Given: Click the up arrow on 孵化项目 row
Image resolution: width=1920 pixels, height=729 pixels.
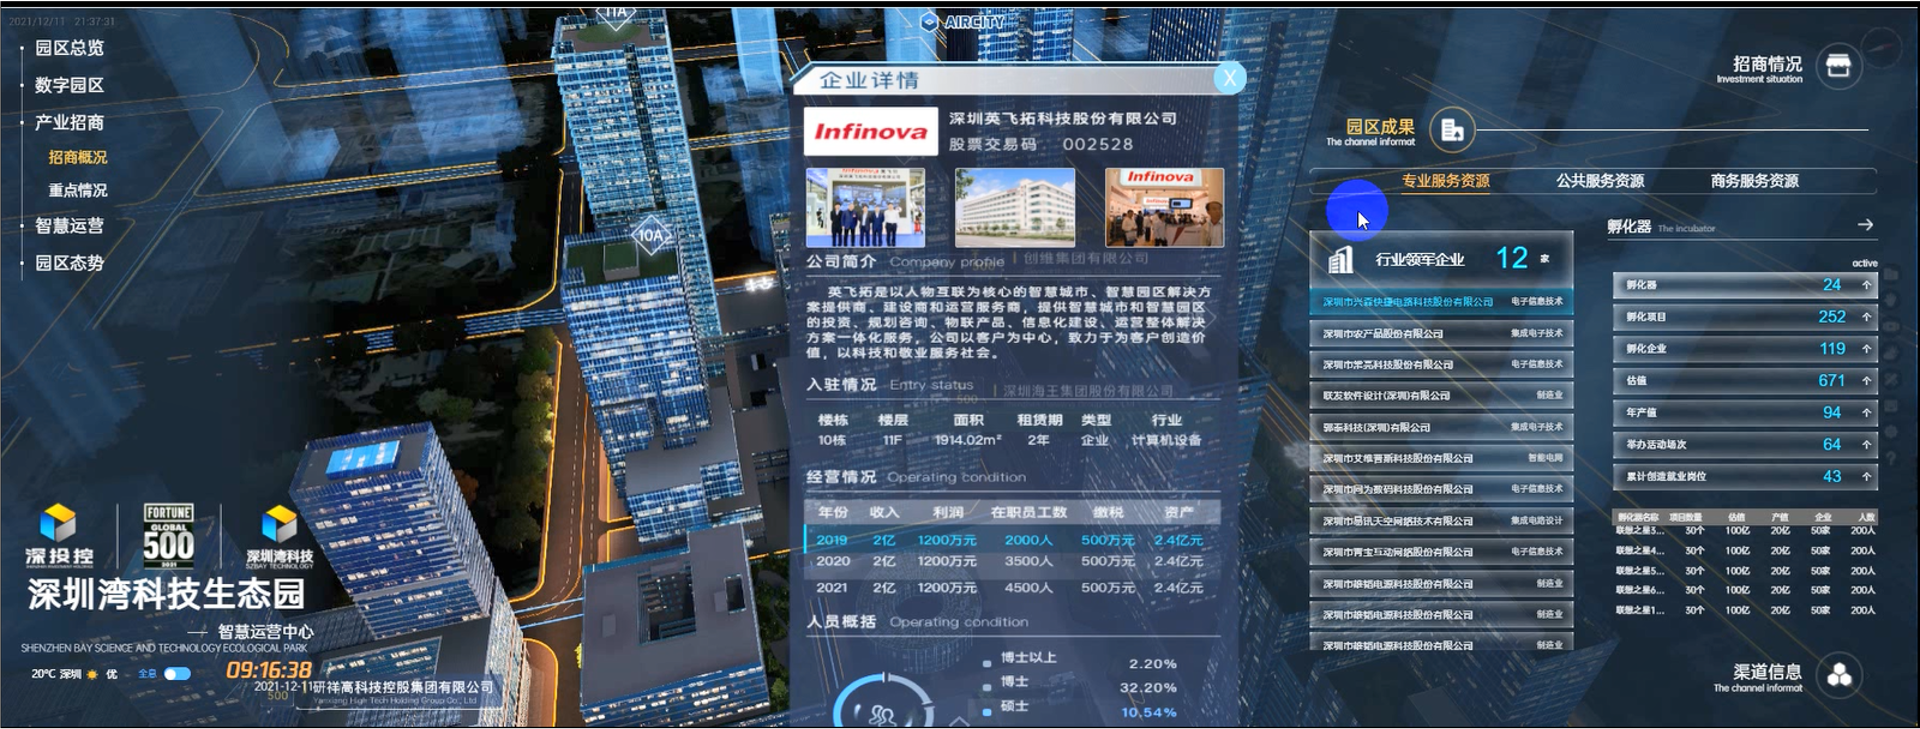Looking at the screenshot, I should [x=1866, y=317].
